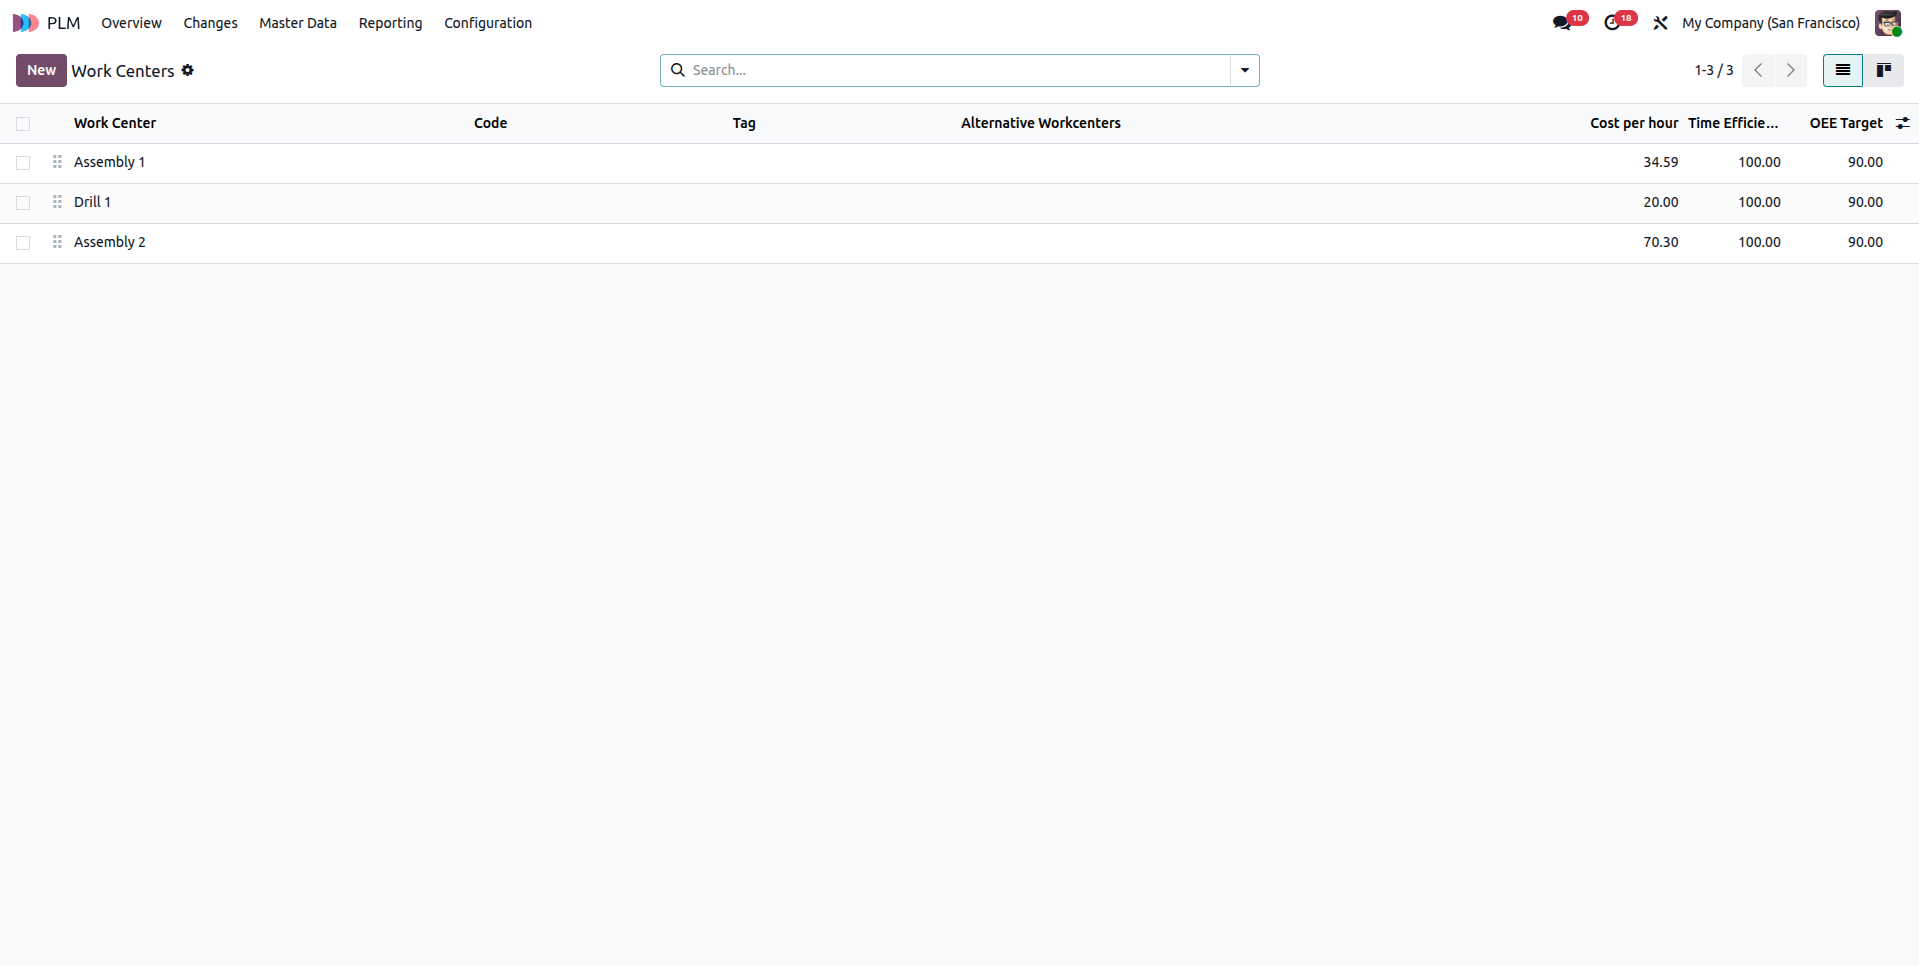Sort by Code column header

tap(490, 123)
